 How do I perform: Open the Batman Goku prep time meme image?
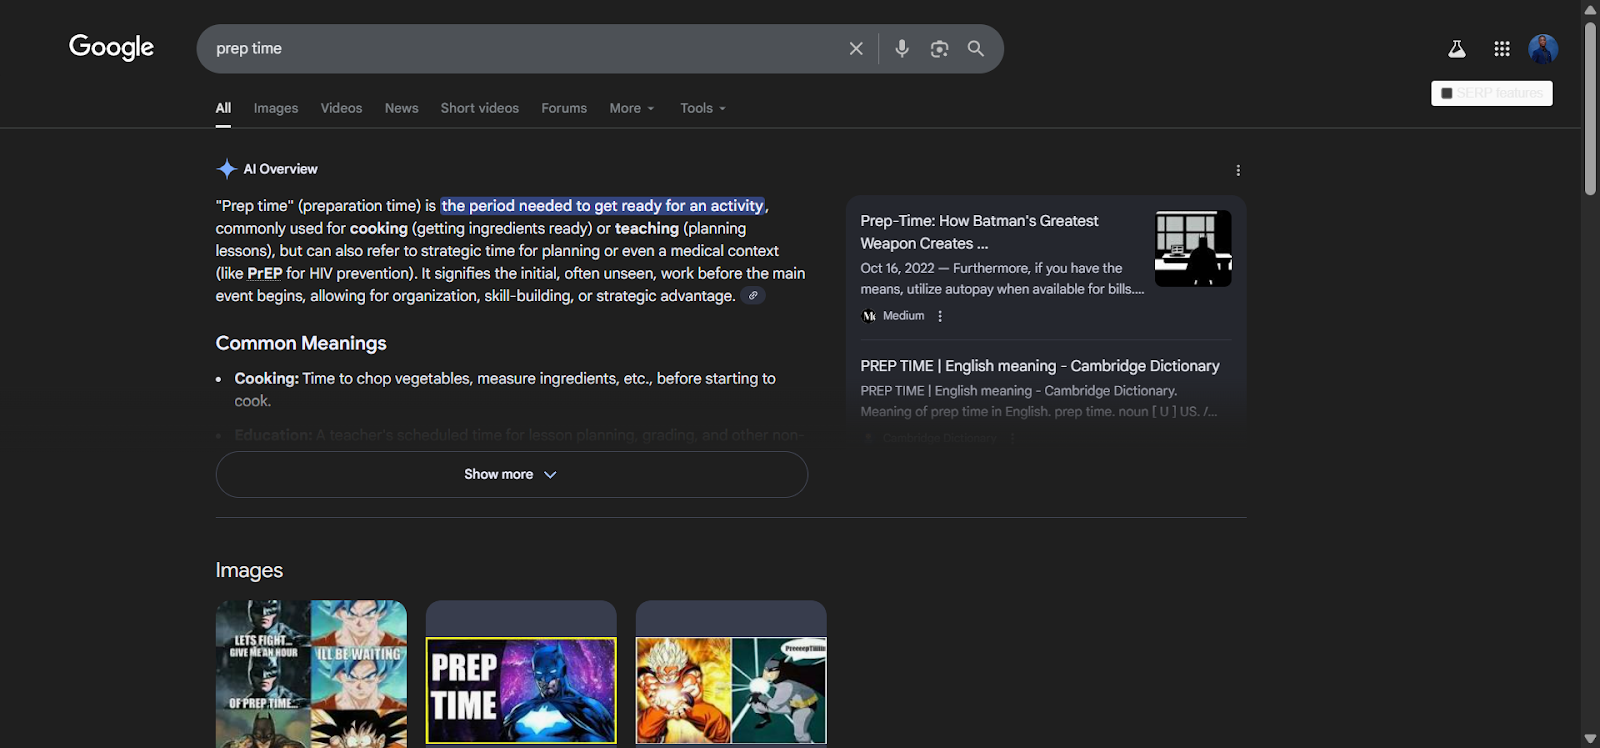[311, 673]
